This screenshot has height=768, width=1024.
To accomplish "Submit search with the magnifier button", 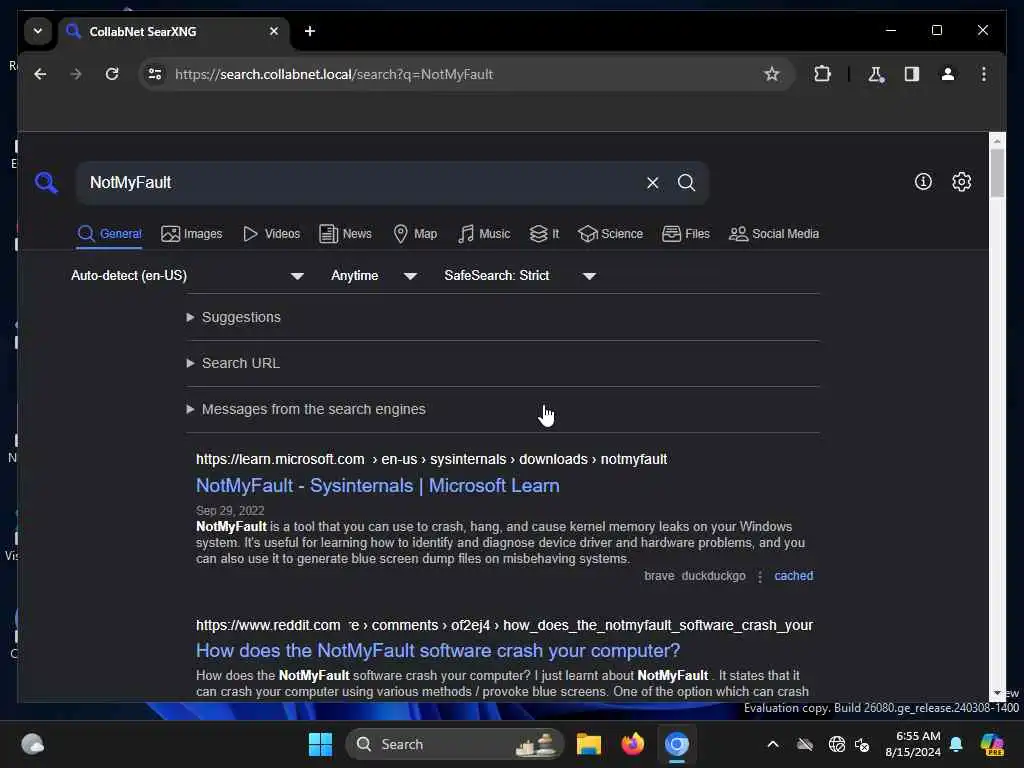I will (x=686, y=183).
